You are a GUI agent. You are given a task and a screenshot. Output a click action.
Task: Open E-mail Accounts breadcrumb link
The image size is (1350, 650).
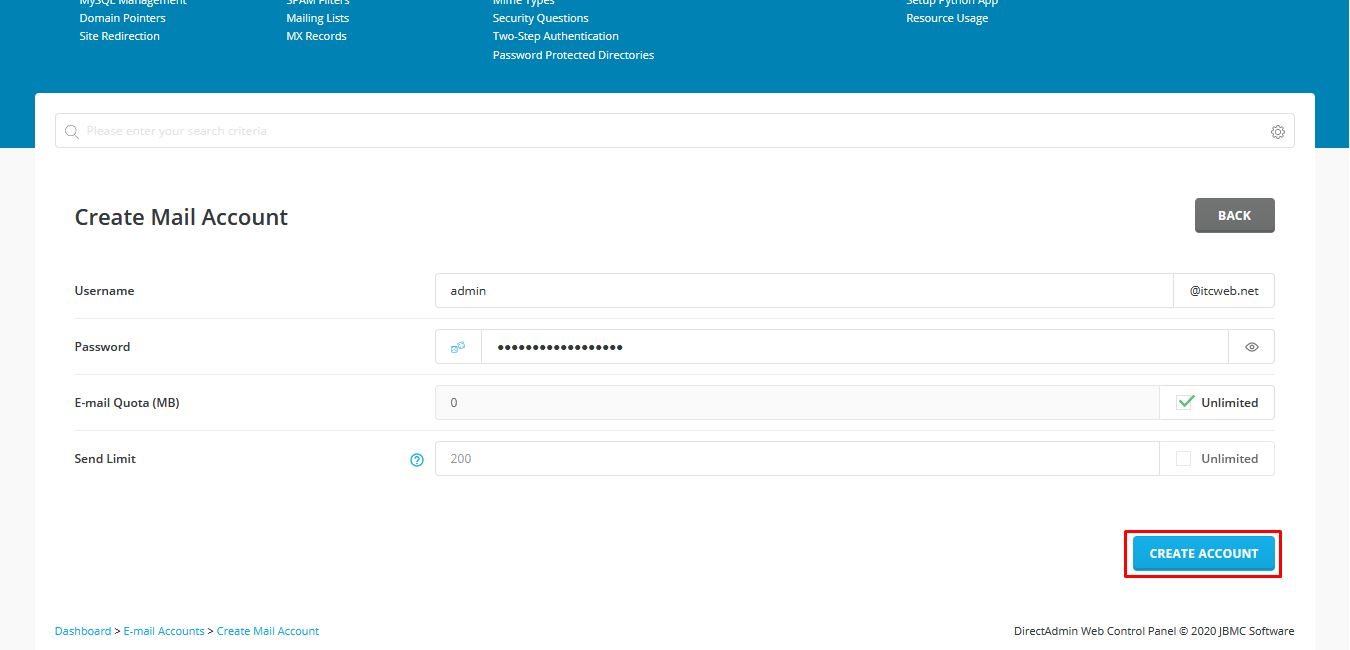(x=163, y=630)
